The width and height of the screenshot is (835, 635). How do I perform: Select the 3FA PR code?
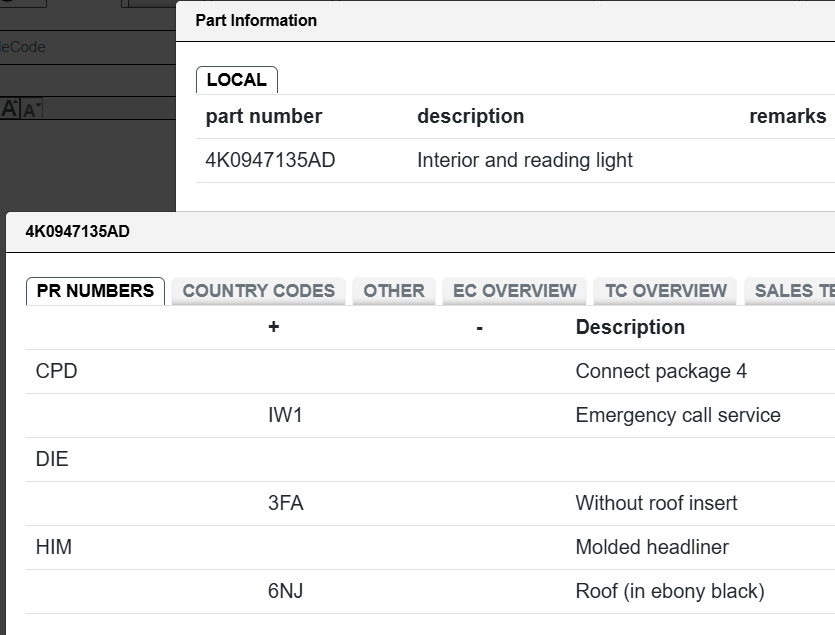[285, 503]
